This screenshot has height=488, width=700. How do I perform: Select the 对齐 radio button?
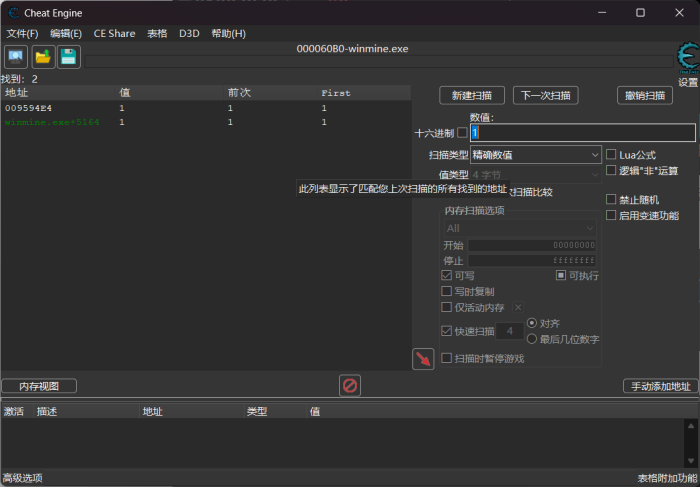point(532,323)
